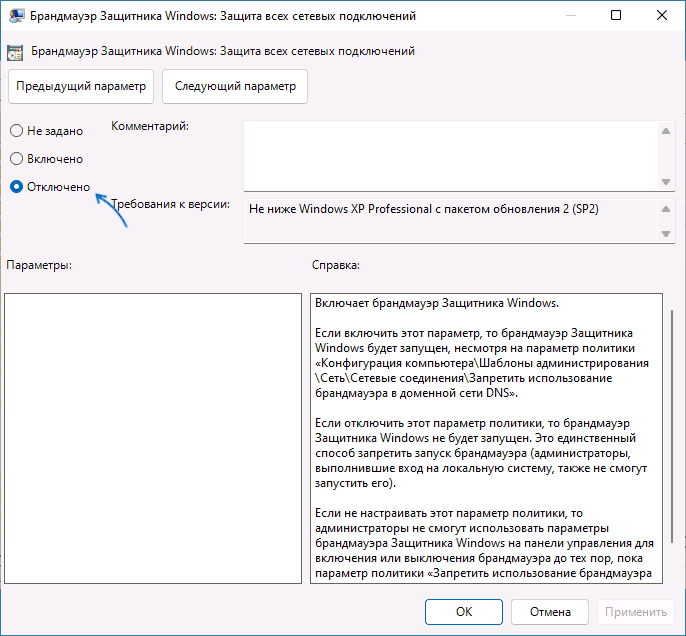Viewport: 686px width, 636px height.
Task: Click the policy setting icon beside heading
Action: (x=15, y=52)
